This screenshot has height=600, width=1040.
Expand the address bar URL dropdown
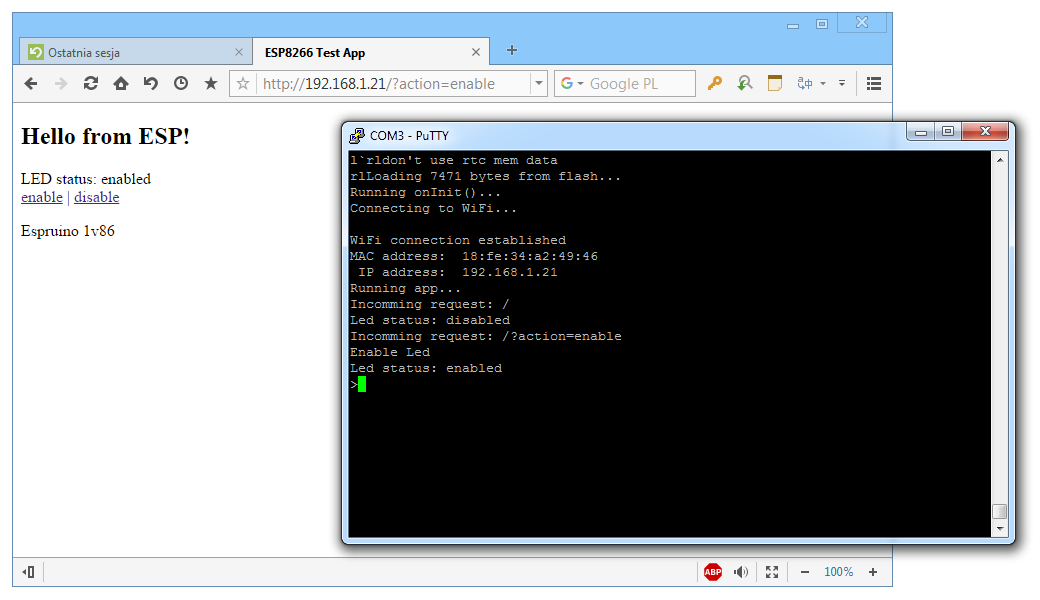point(539,84)
